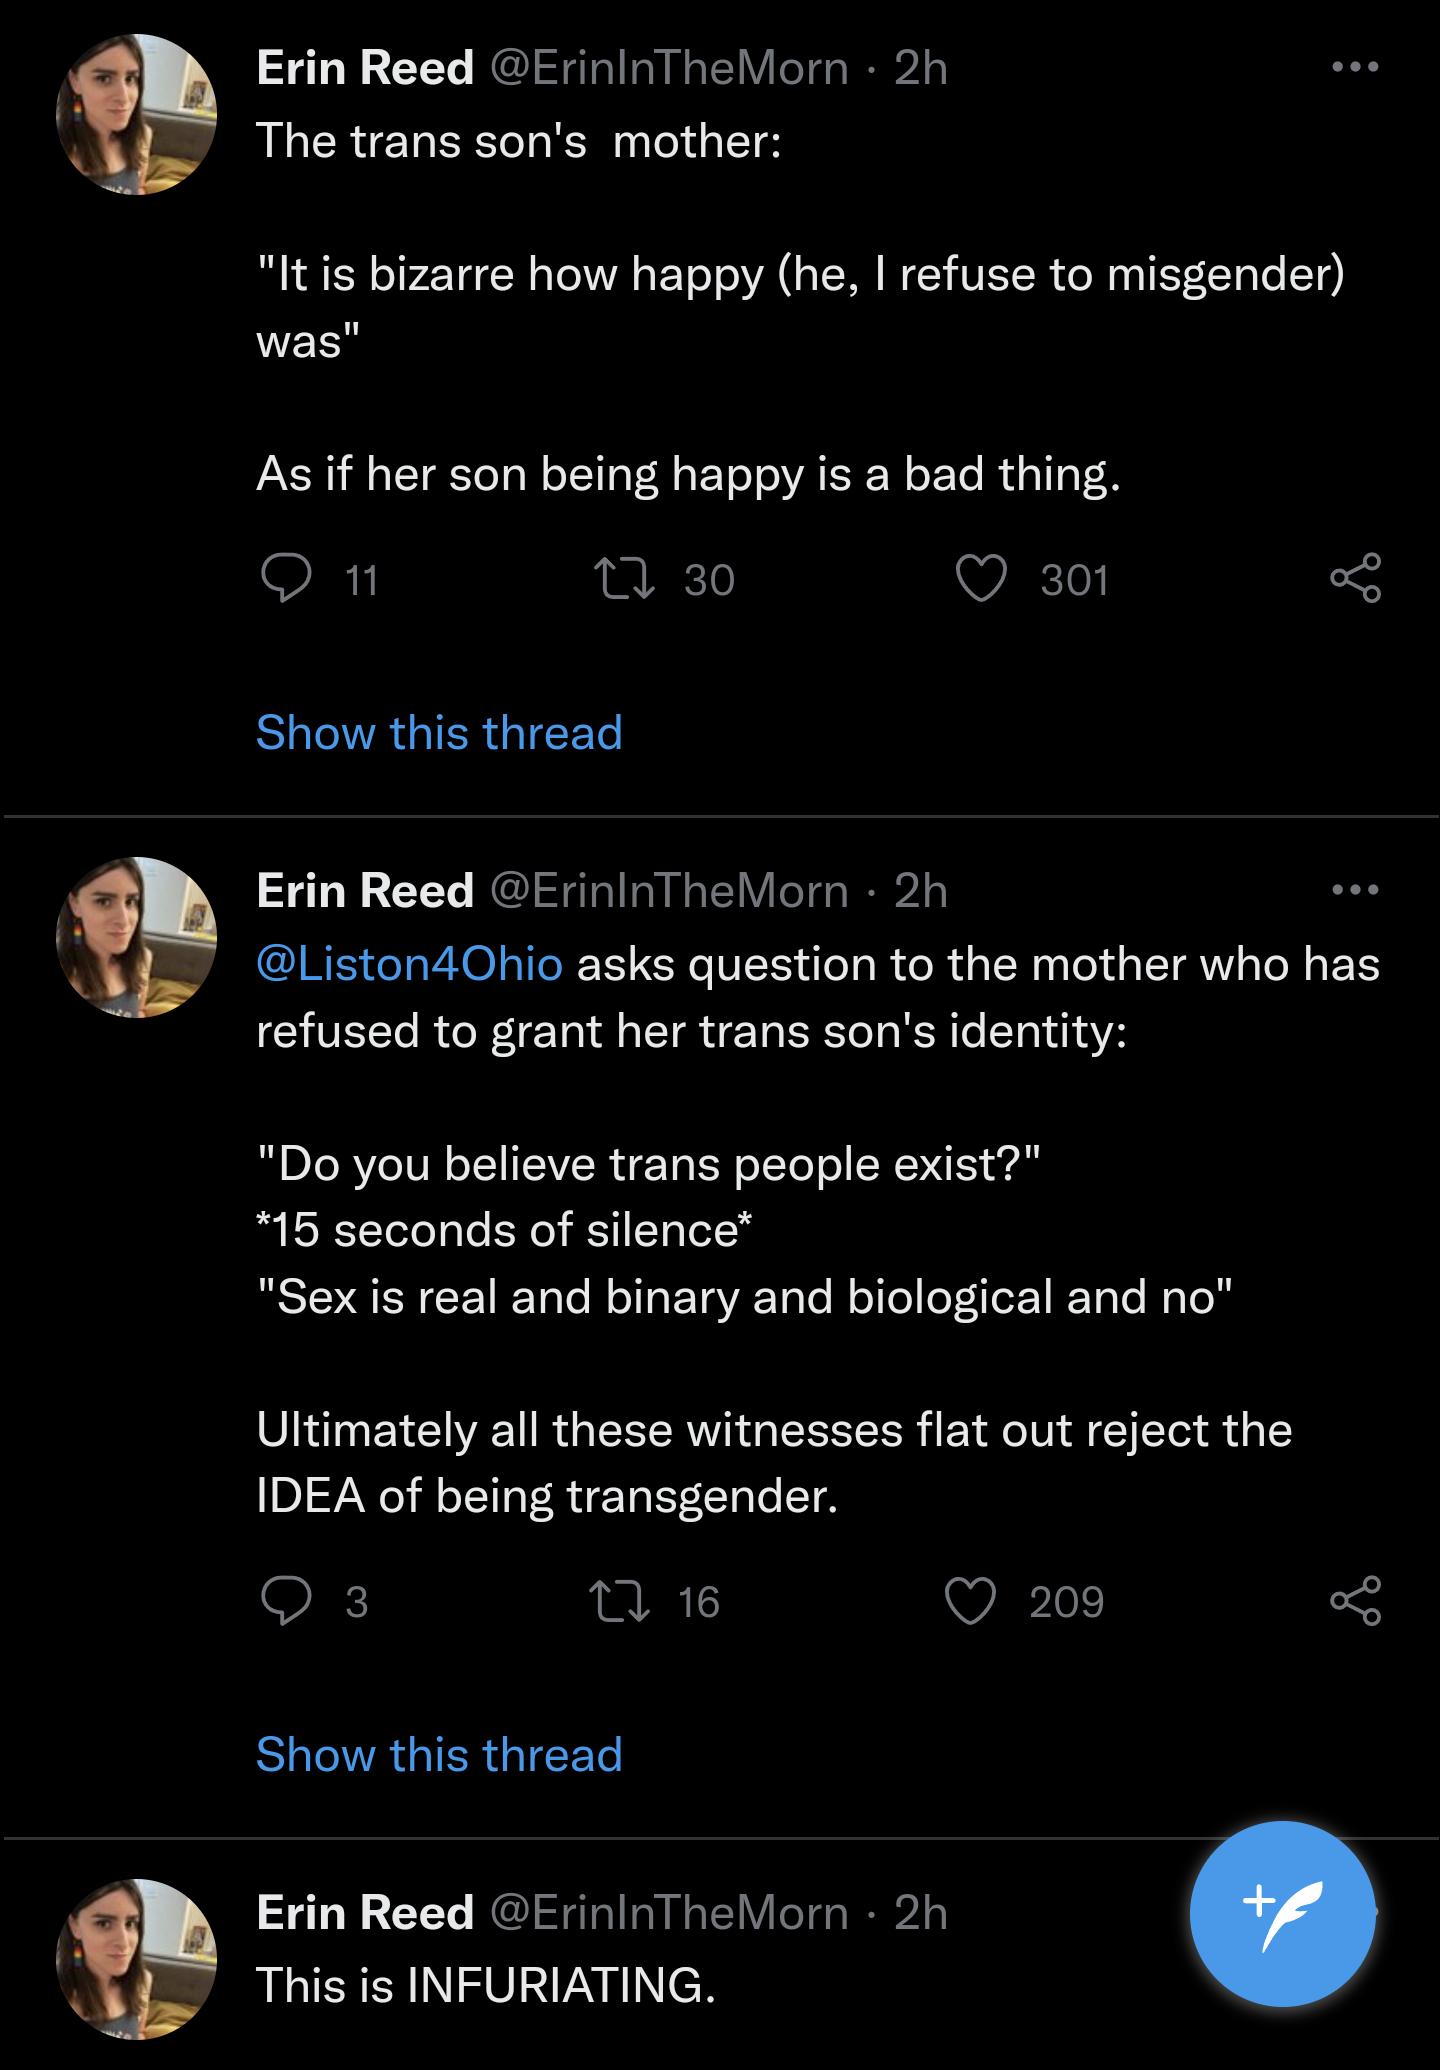Retweet the tweet with 30 retweets
The height and width of the screenshot is (2070, 1440).
(624, 578)
